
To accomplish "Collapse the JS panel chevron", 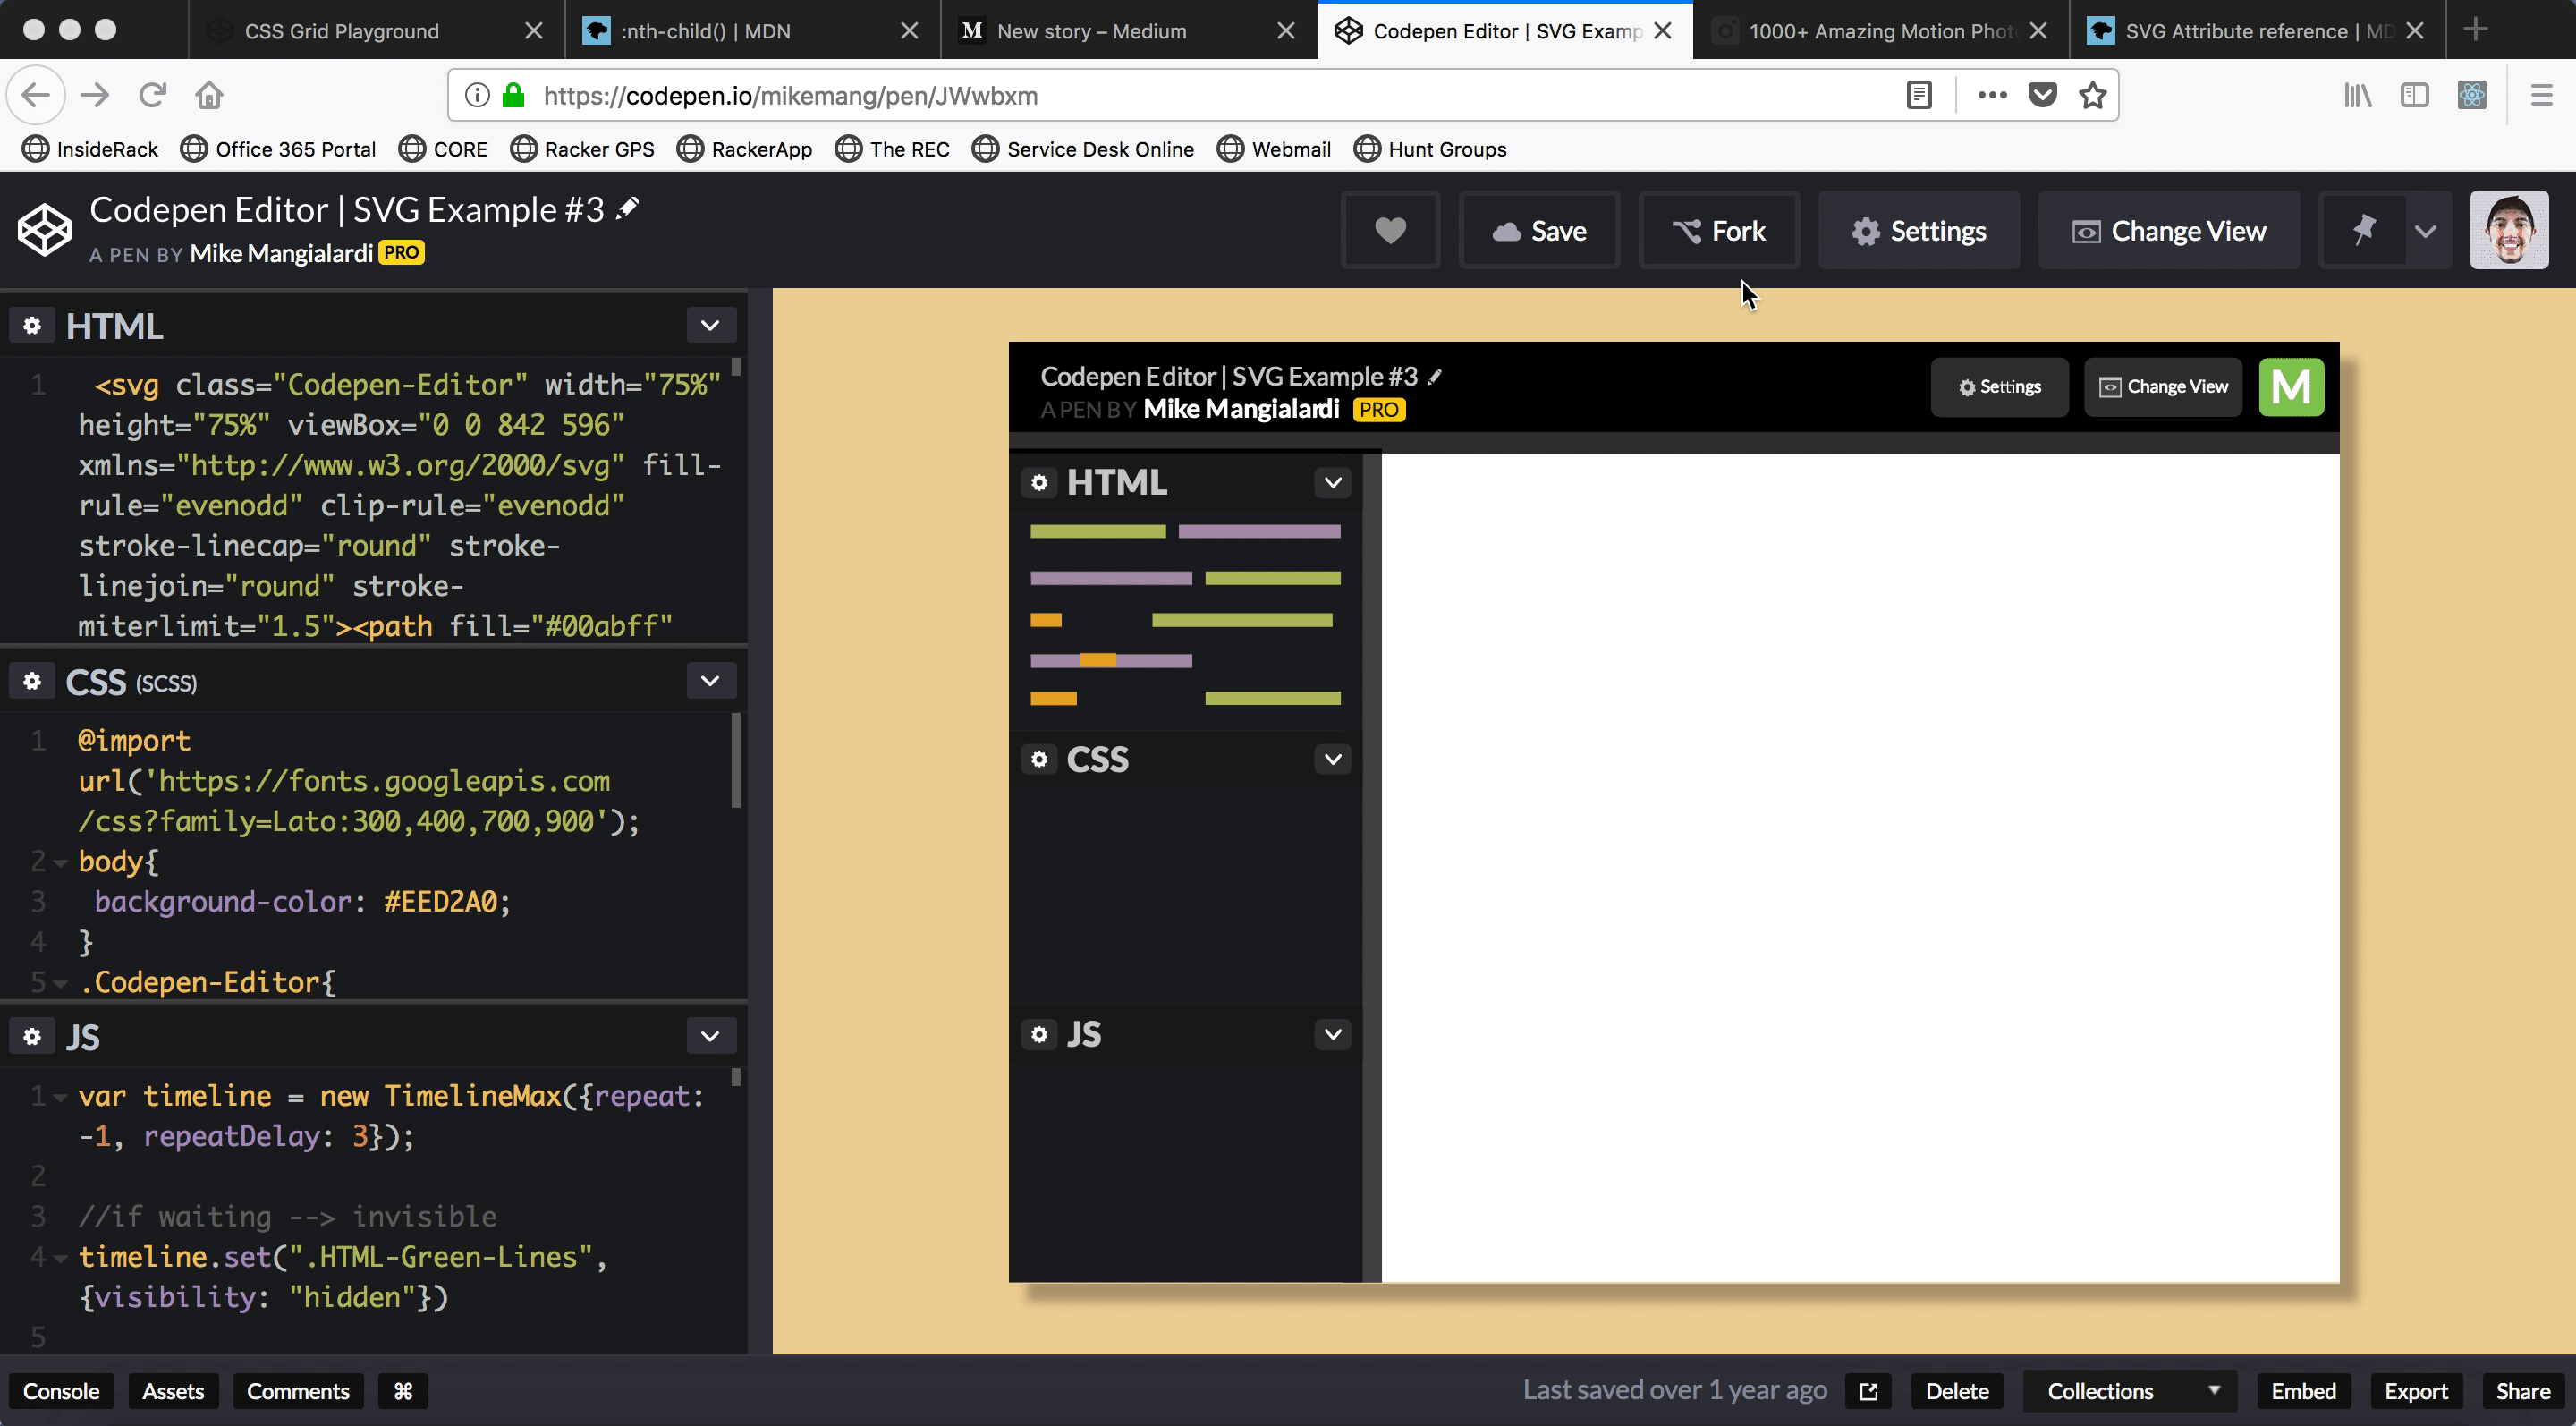I will click(711, 1036).
